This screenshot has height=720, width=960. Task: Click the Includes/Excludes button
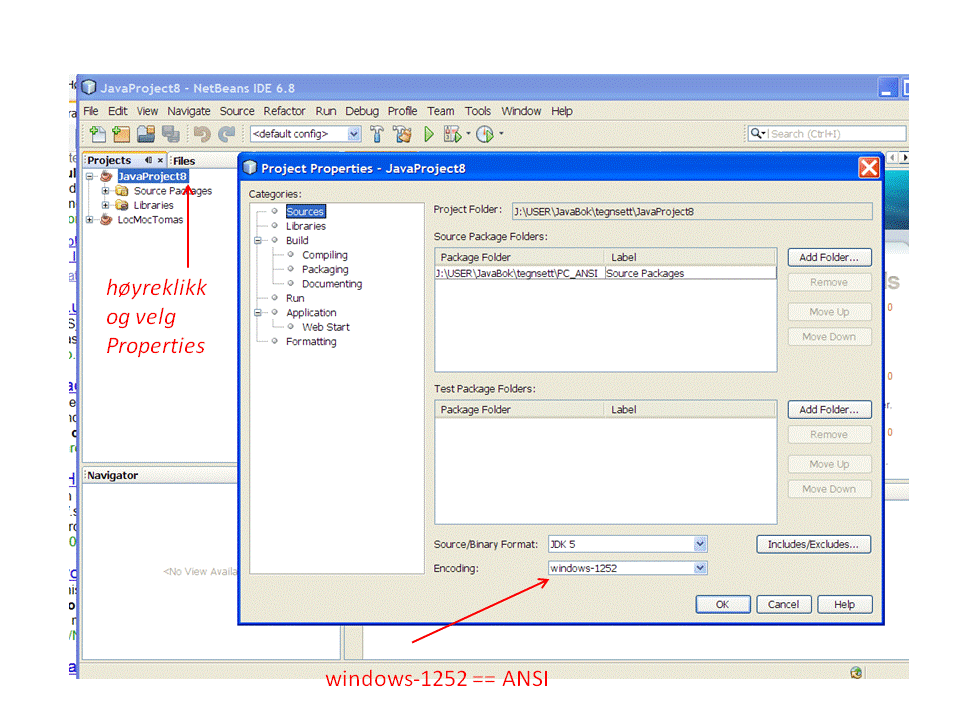click(813, 544)
